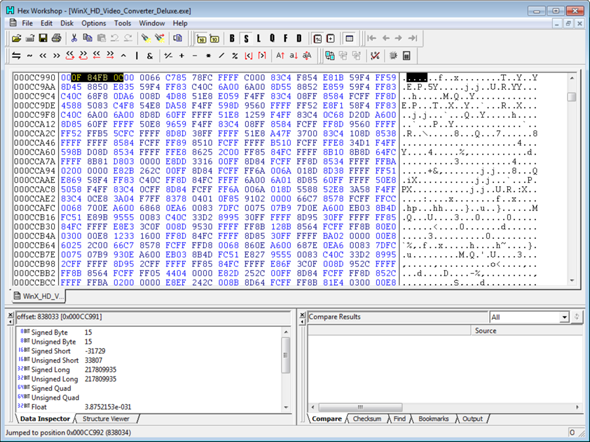This screenshot has width=590, height=442.
Task: Click the add plus operation icon
Action: click(x=182, y=56)
